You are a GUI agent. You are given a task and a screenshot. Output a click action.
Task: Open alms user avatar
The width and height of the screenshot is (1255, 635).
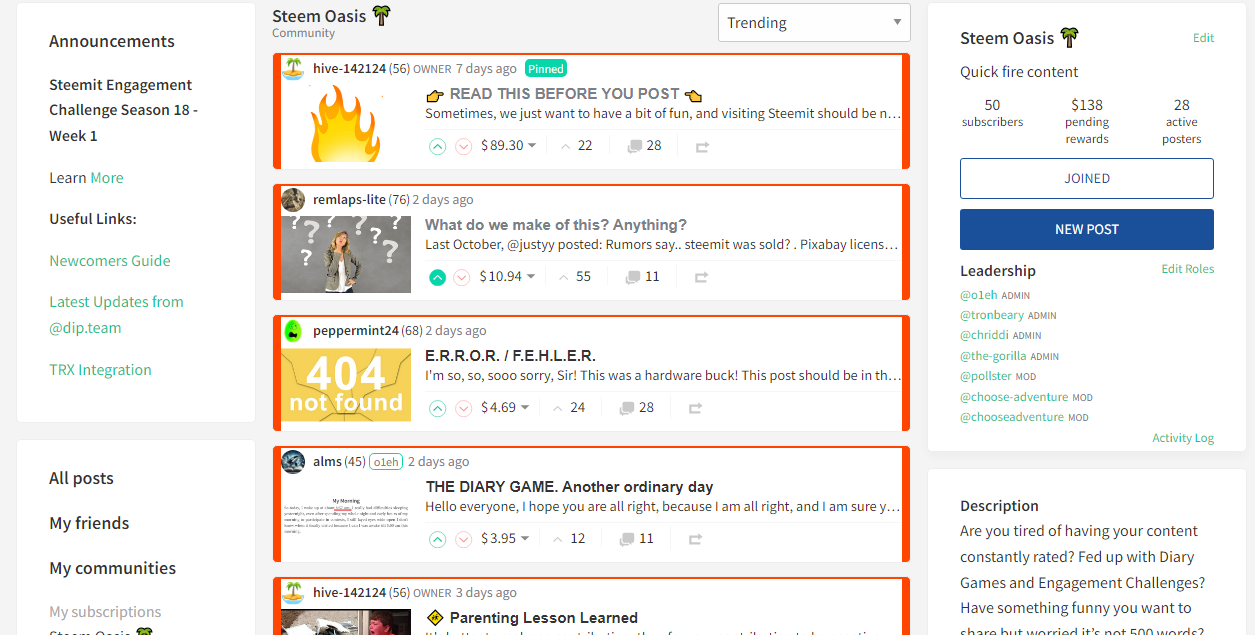click(293, 461)
